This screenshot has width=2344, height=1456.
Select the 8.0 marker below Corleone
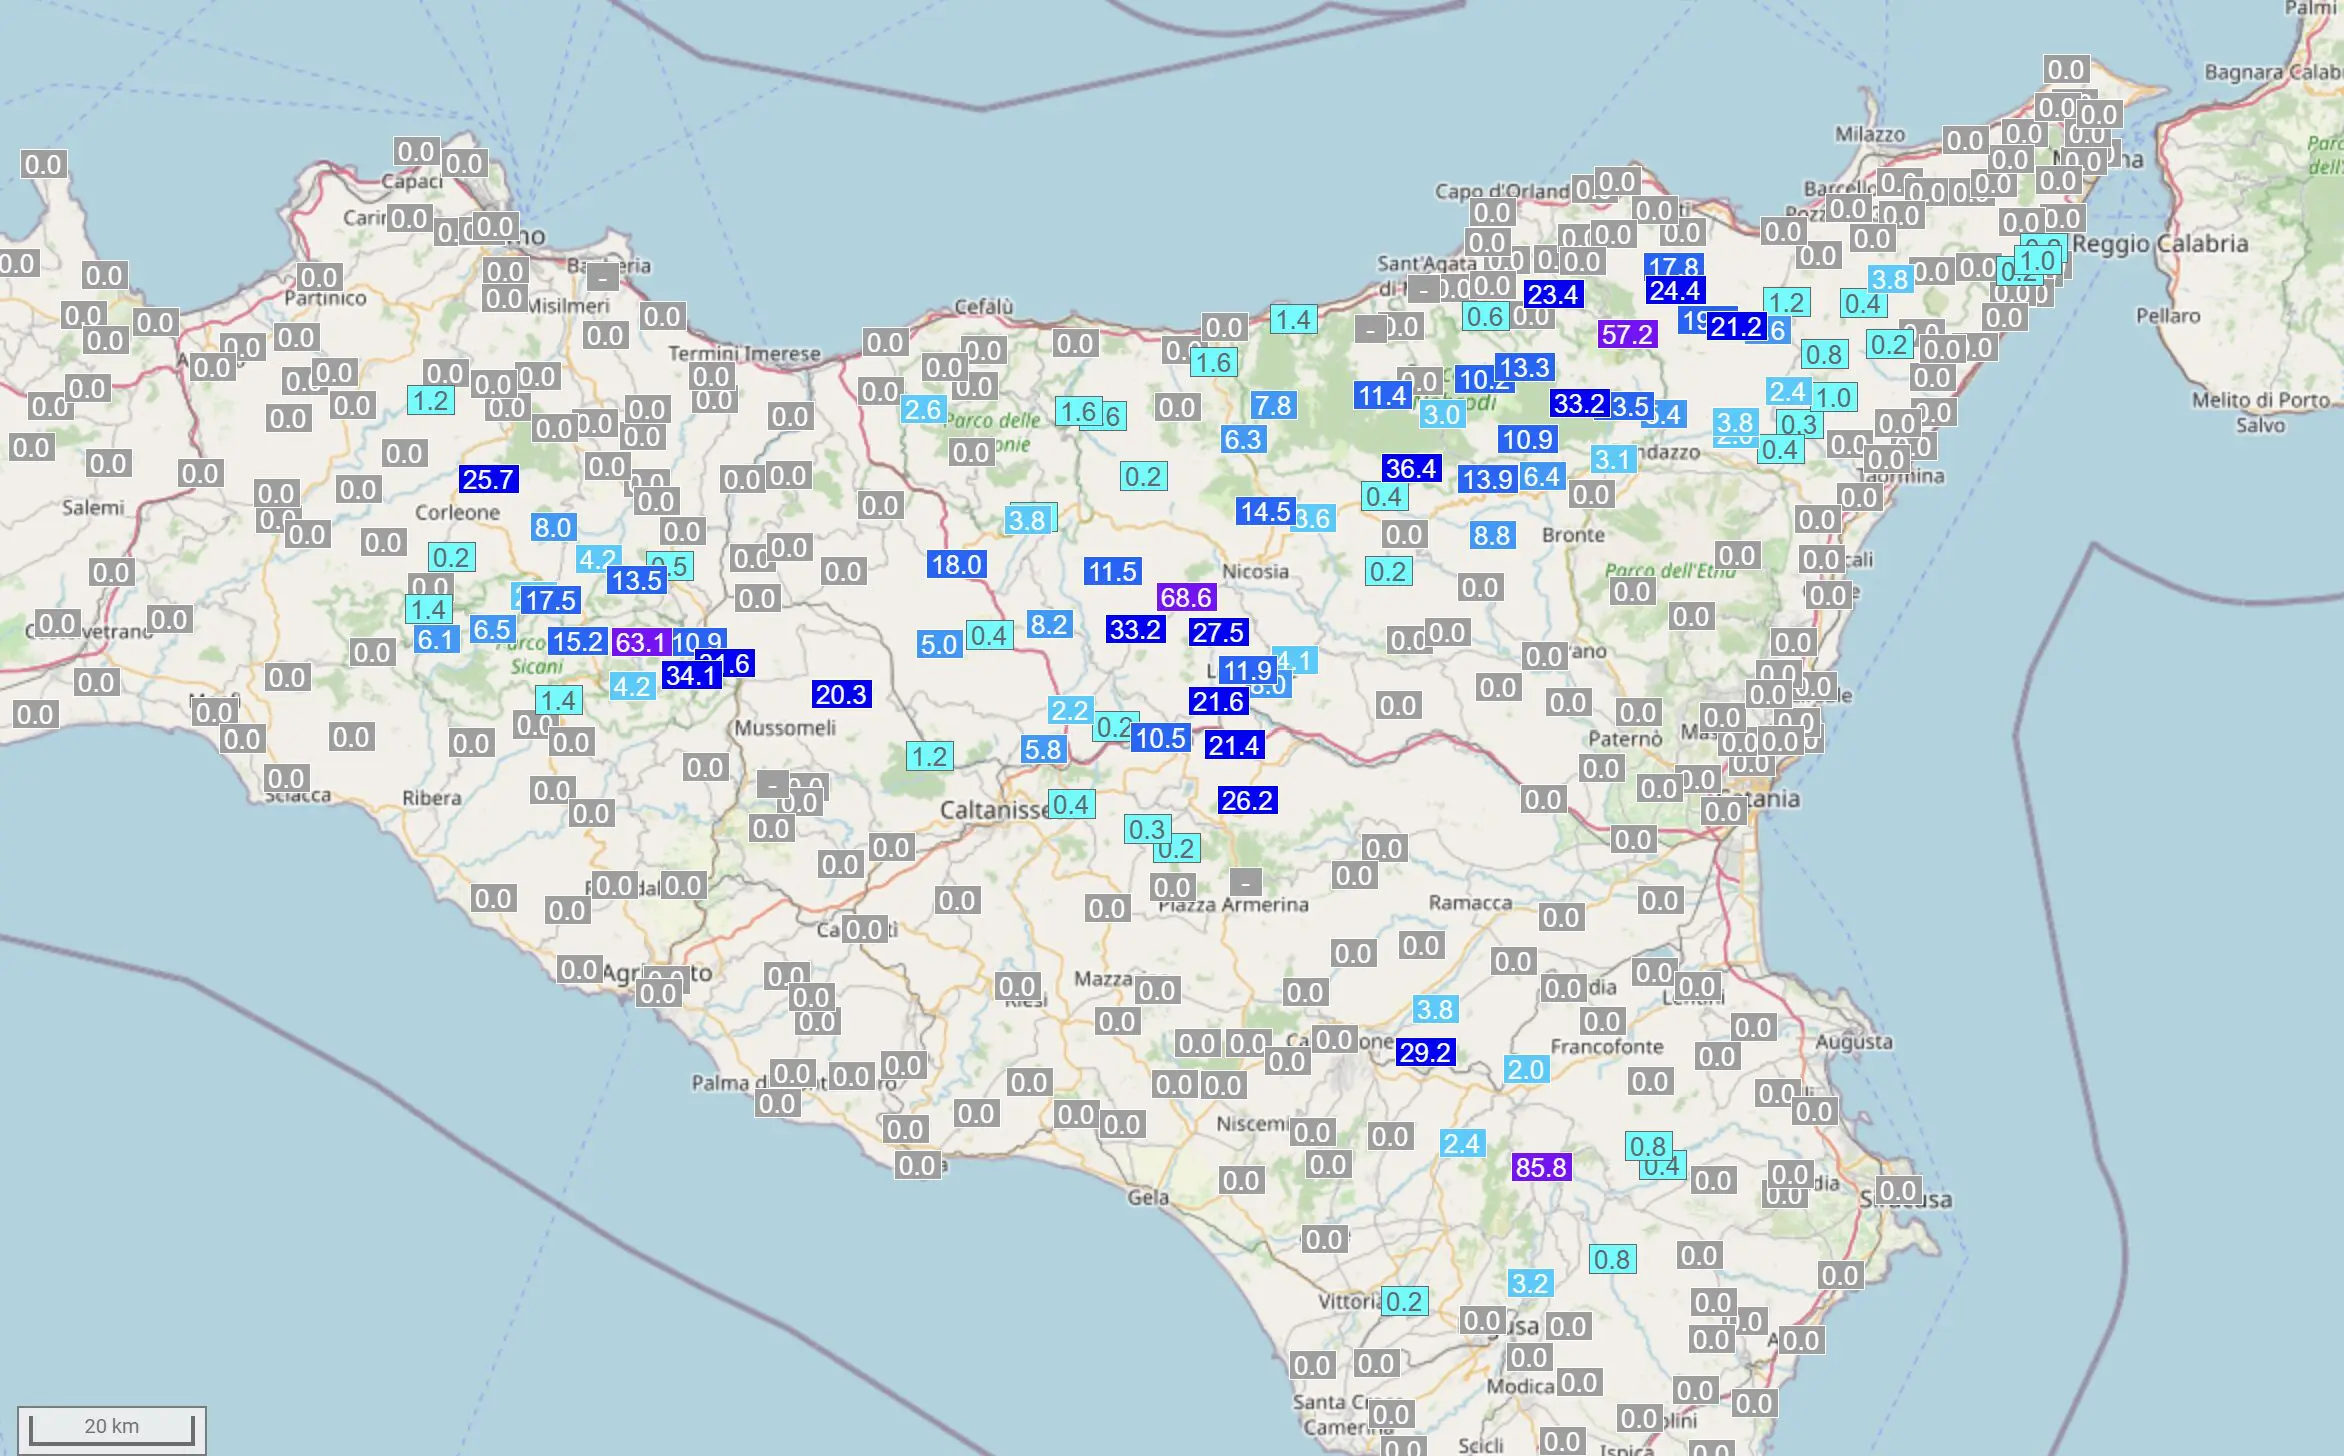pyautogui.click(x=553, y=528)
